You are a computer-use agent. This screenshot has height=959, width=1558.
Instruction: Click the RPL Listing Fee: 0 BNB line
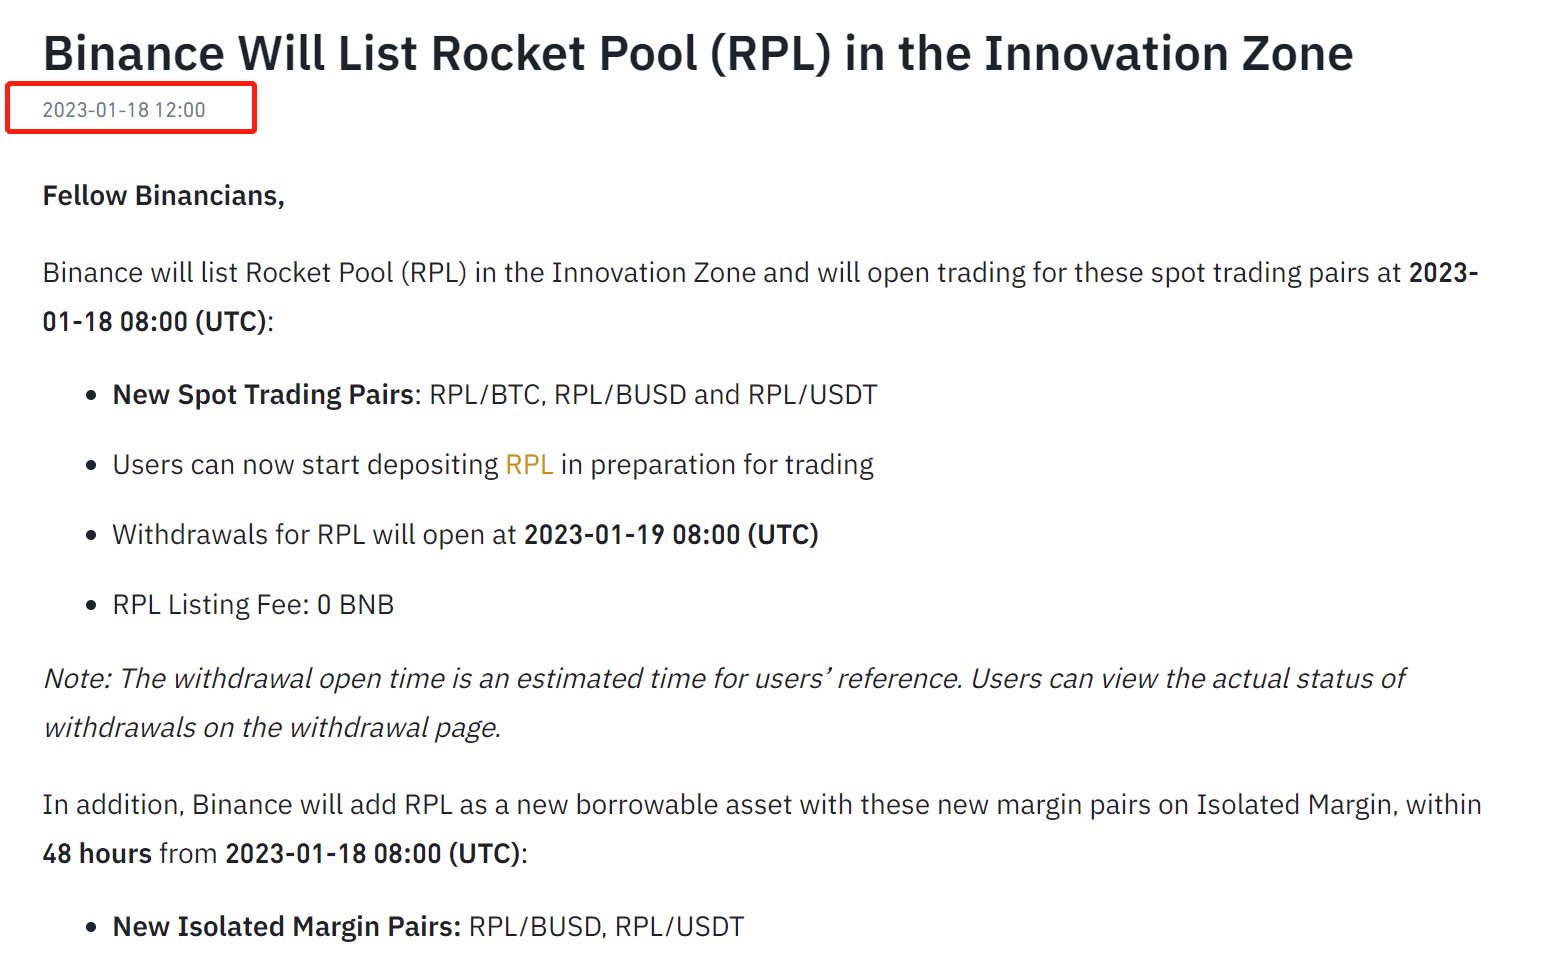(253, 605)
